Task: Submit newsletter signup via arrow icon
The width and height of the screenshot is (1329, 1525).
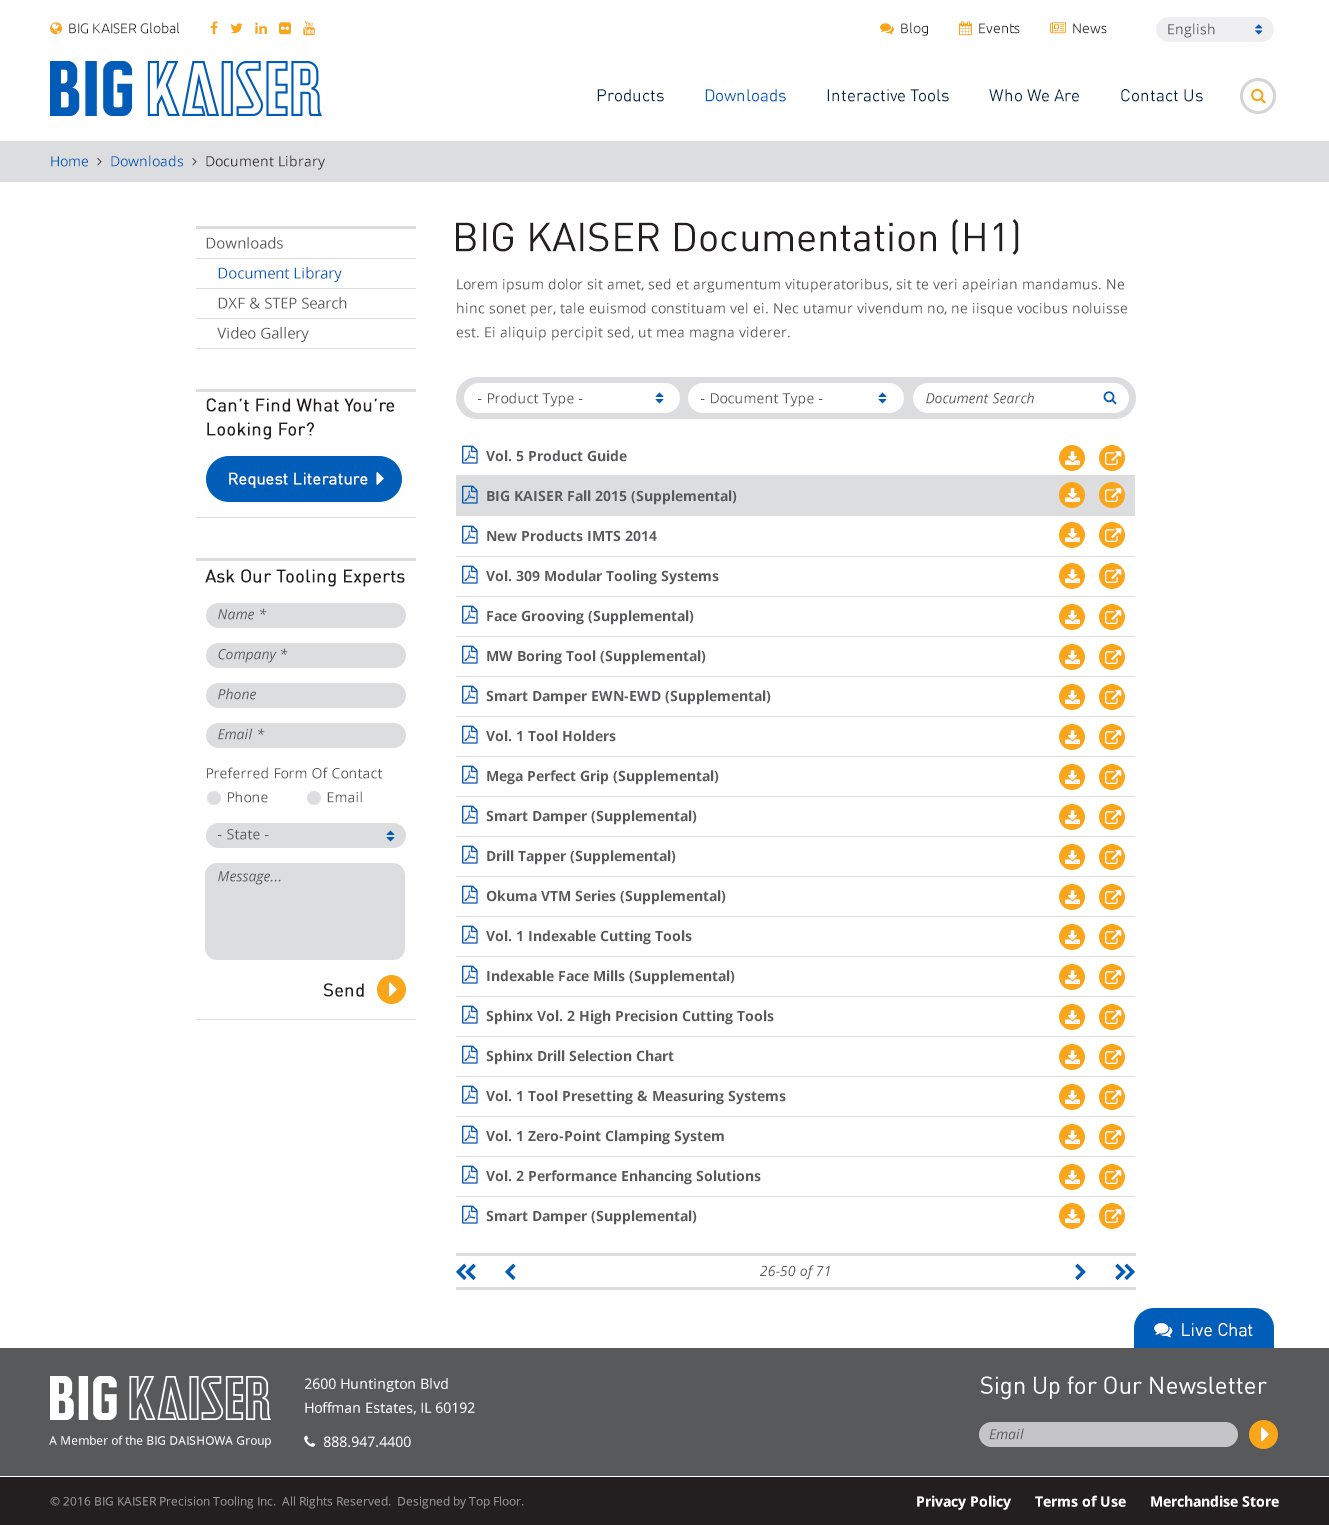Action: click(1263, 1434)
